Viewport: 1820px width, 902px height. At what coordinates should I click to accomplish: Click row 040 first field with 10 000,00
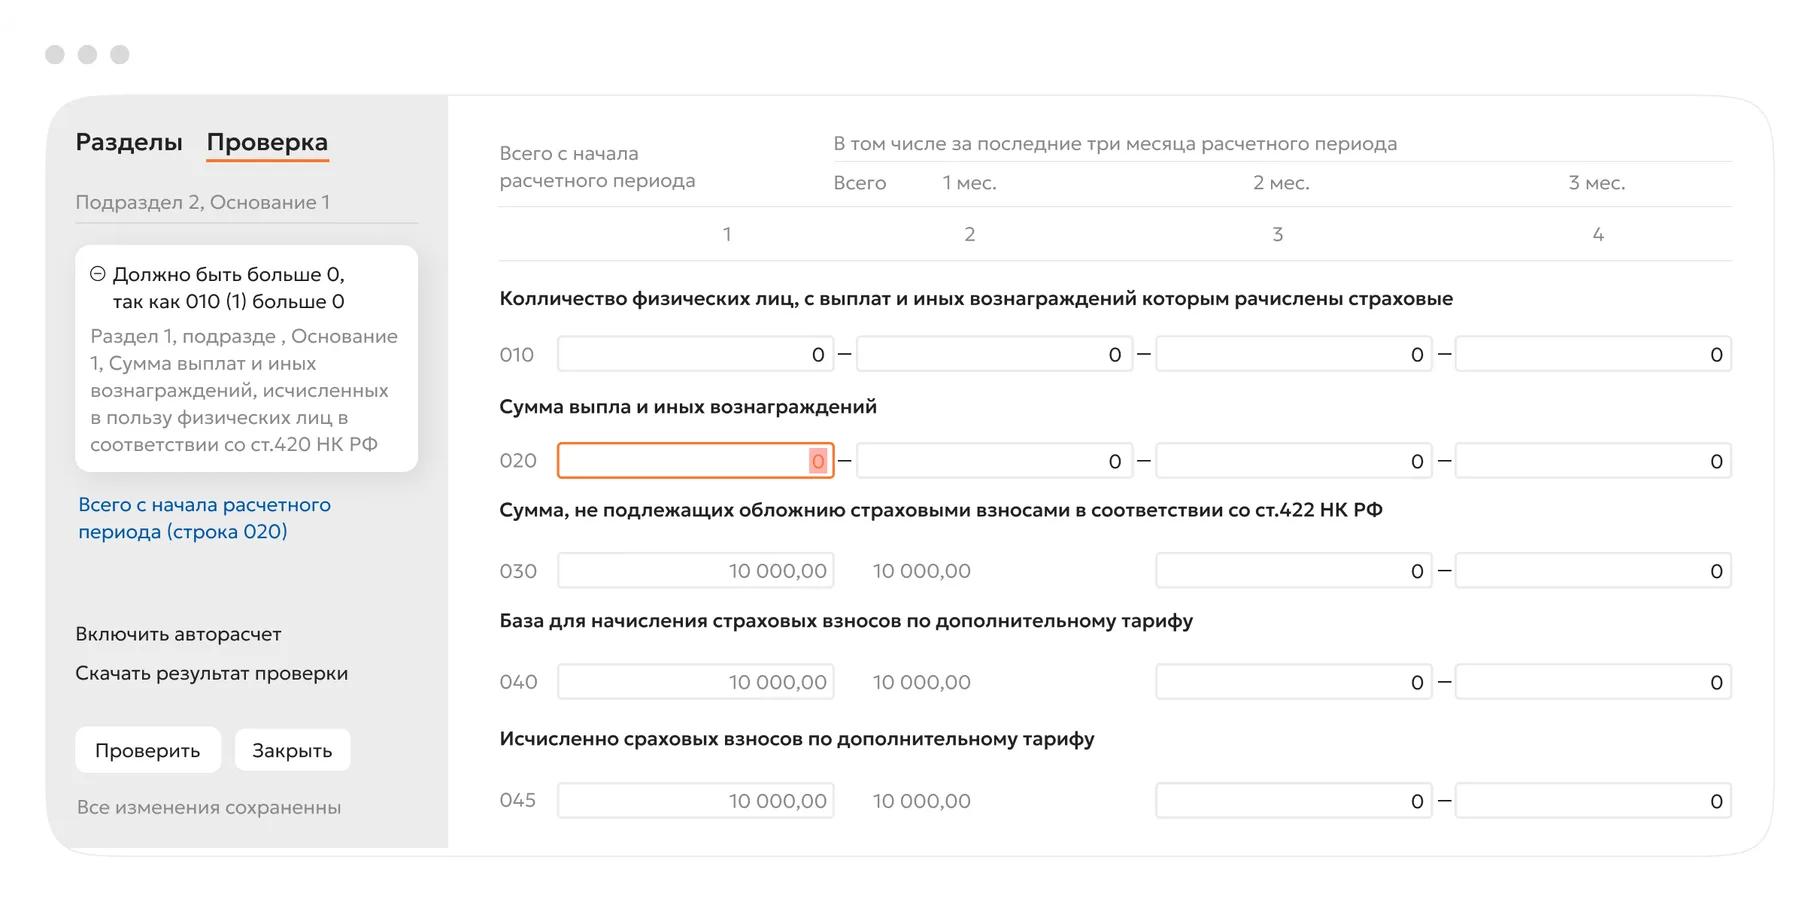click(695, 682)
